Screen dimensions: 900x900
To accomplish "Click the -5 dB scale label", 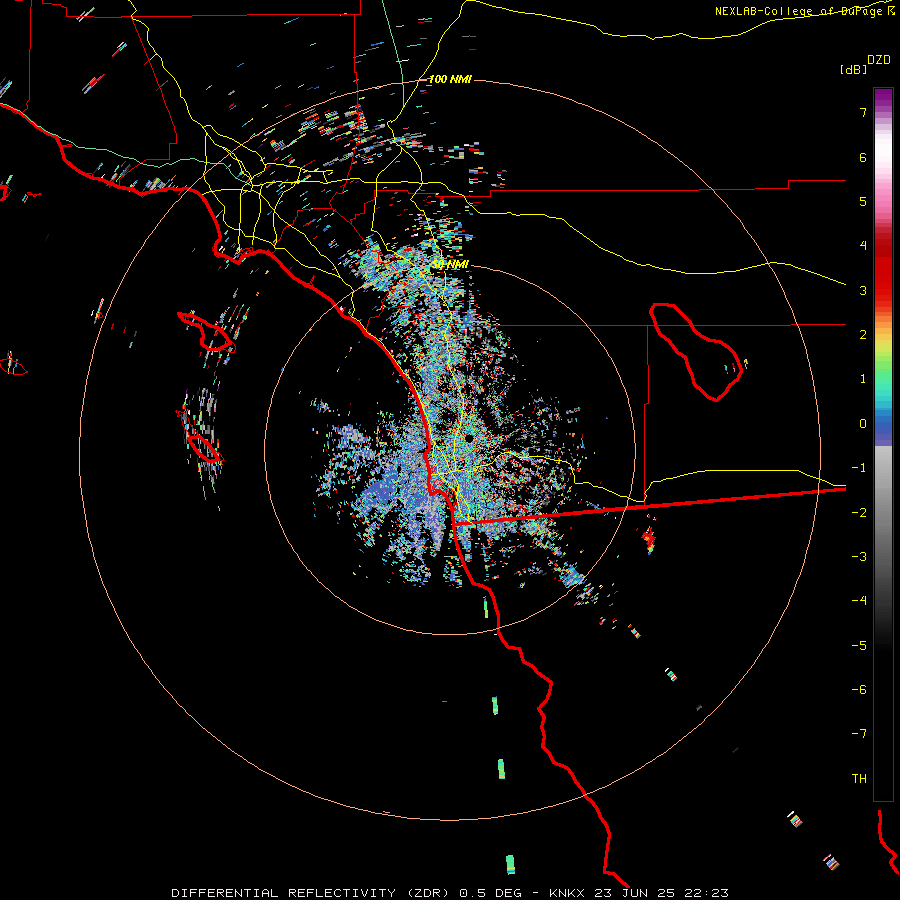I will (859, 645).
